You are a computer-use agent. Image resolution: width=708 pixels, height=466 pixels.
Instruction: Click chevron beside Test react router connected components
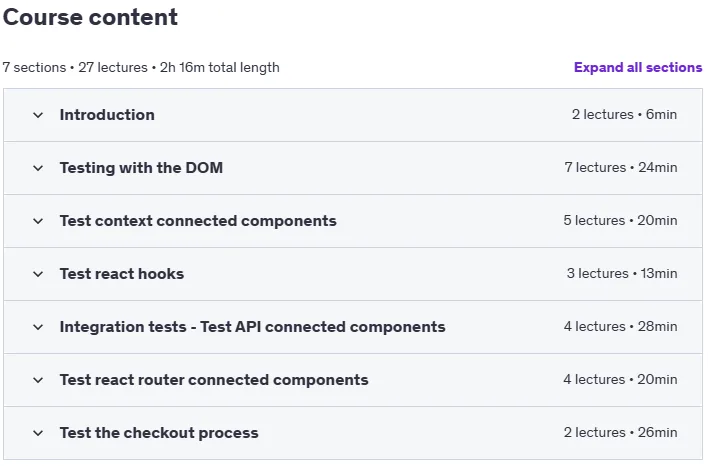click(x=38, y=380)
